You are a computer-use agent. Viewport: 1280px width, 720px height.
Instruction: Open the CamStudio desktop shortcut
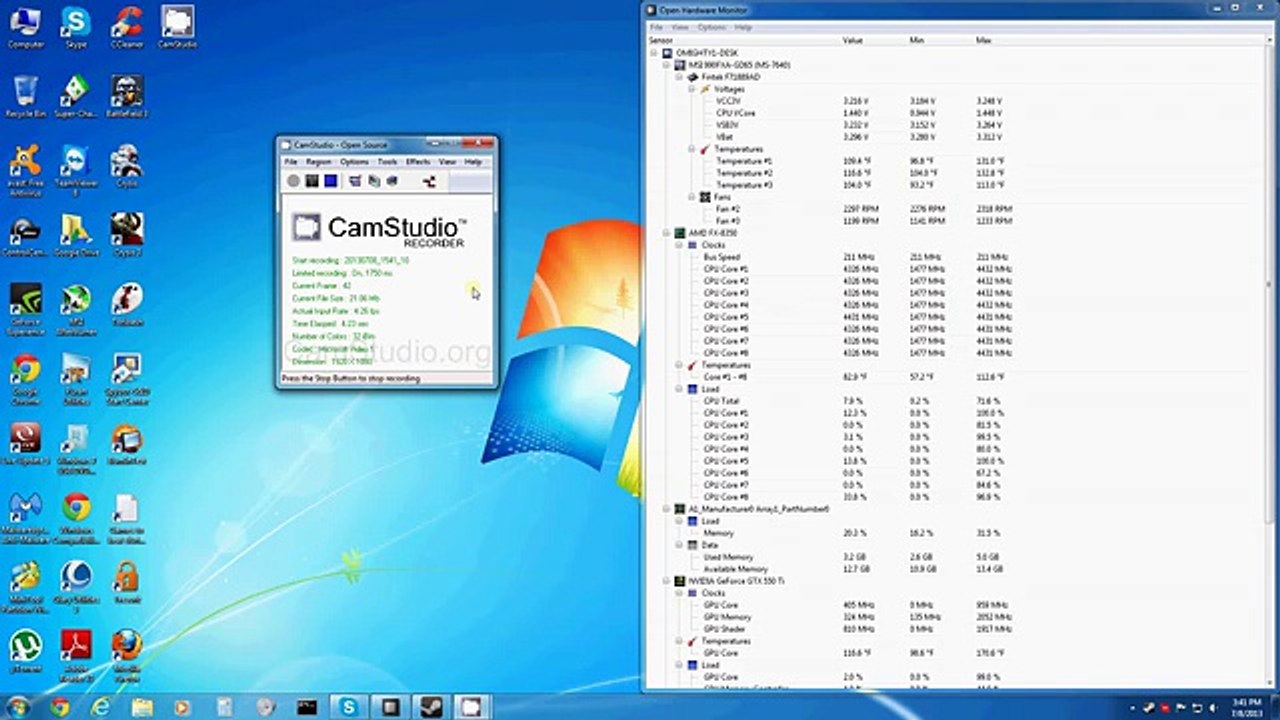coord(177,27)
